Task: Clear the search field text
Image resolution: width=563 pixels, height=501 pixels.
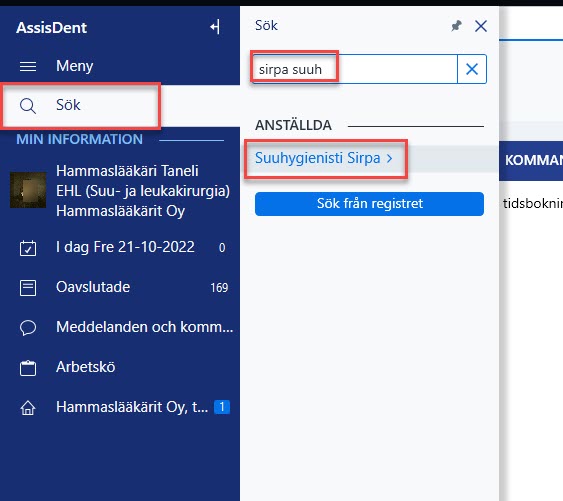Action: (x=472, y=69)
